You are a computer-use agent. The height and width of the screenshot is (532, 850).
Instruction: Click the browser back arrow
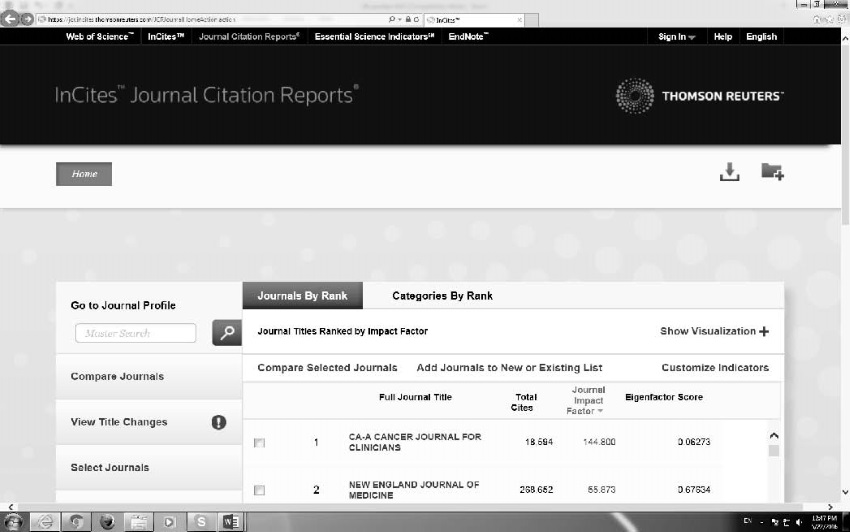pyautogui.click(x=10, y=19)
